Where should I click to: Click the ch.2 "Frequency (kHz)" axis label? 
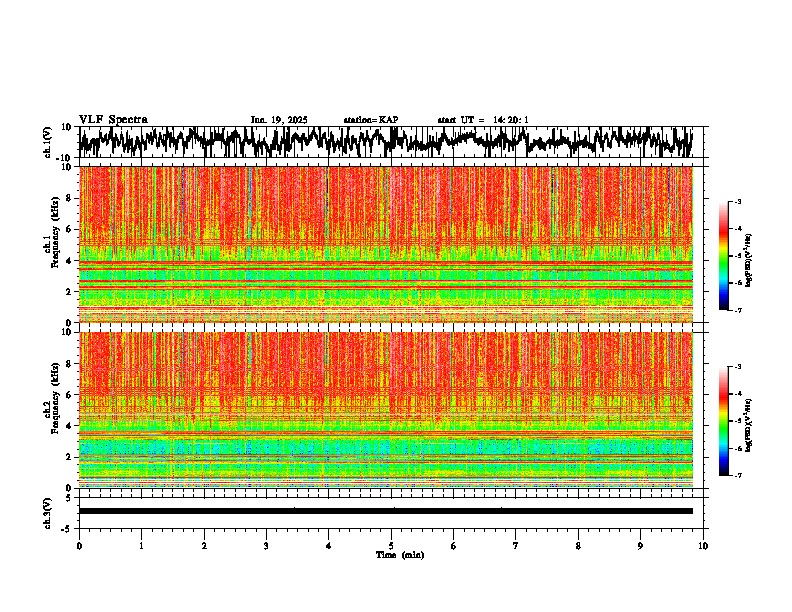[x=55, y=398]
